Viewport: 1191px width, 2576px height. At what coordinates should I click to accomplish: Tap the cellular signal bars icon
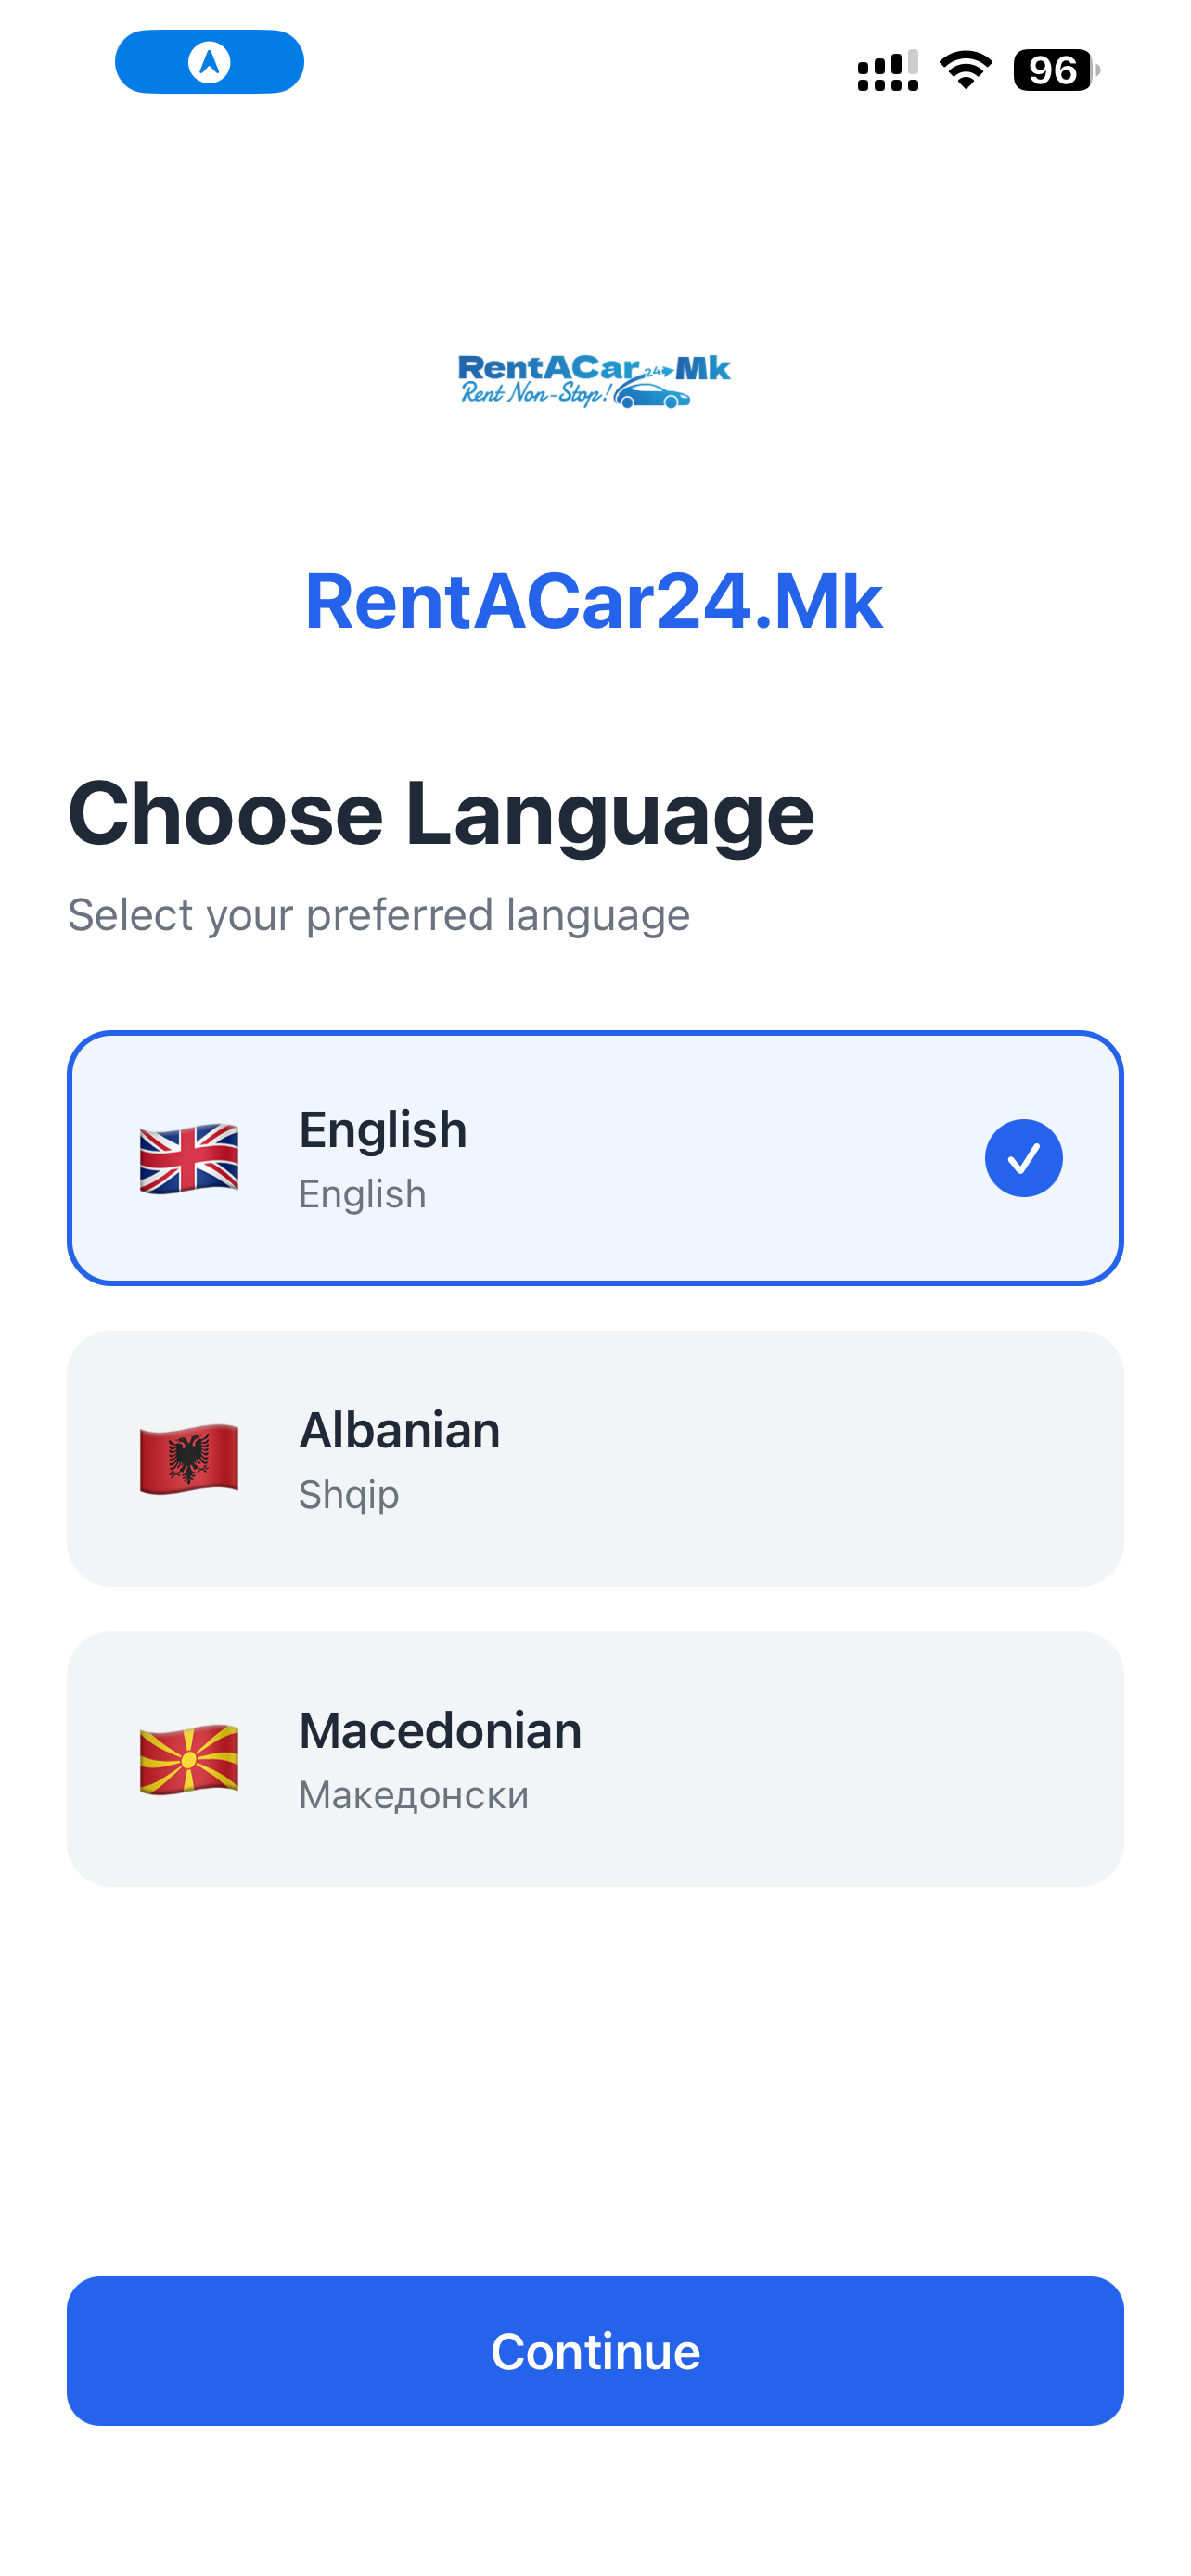(x=887, y=70)
